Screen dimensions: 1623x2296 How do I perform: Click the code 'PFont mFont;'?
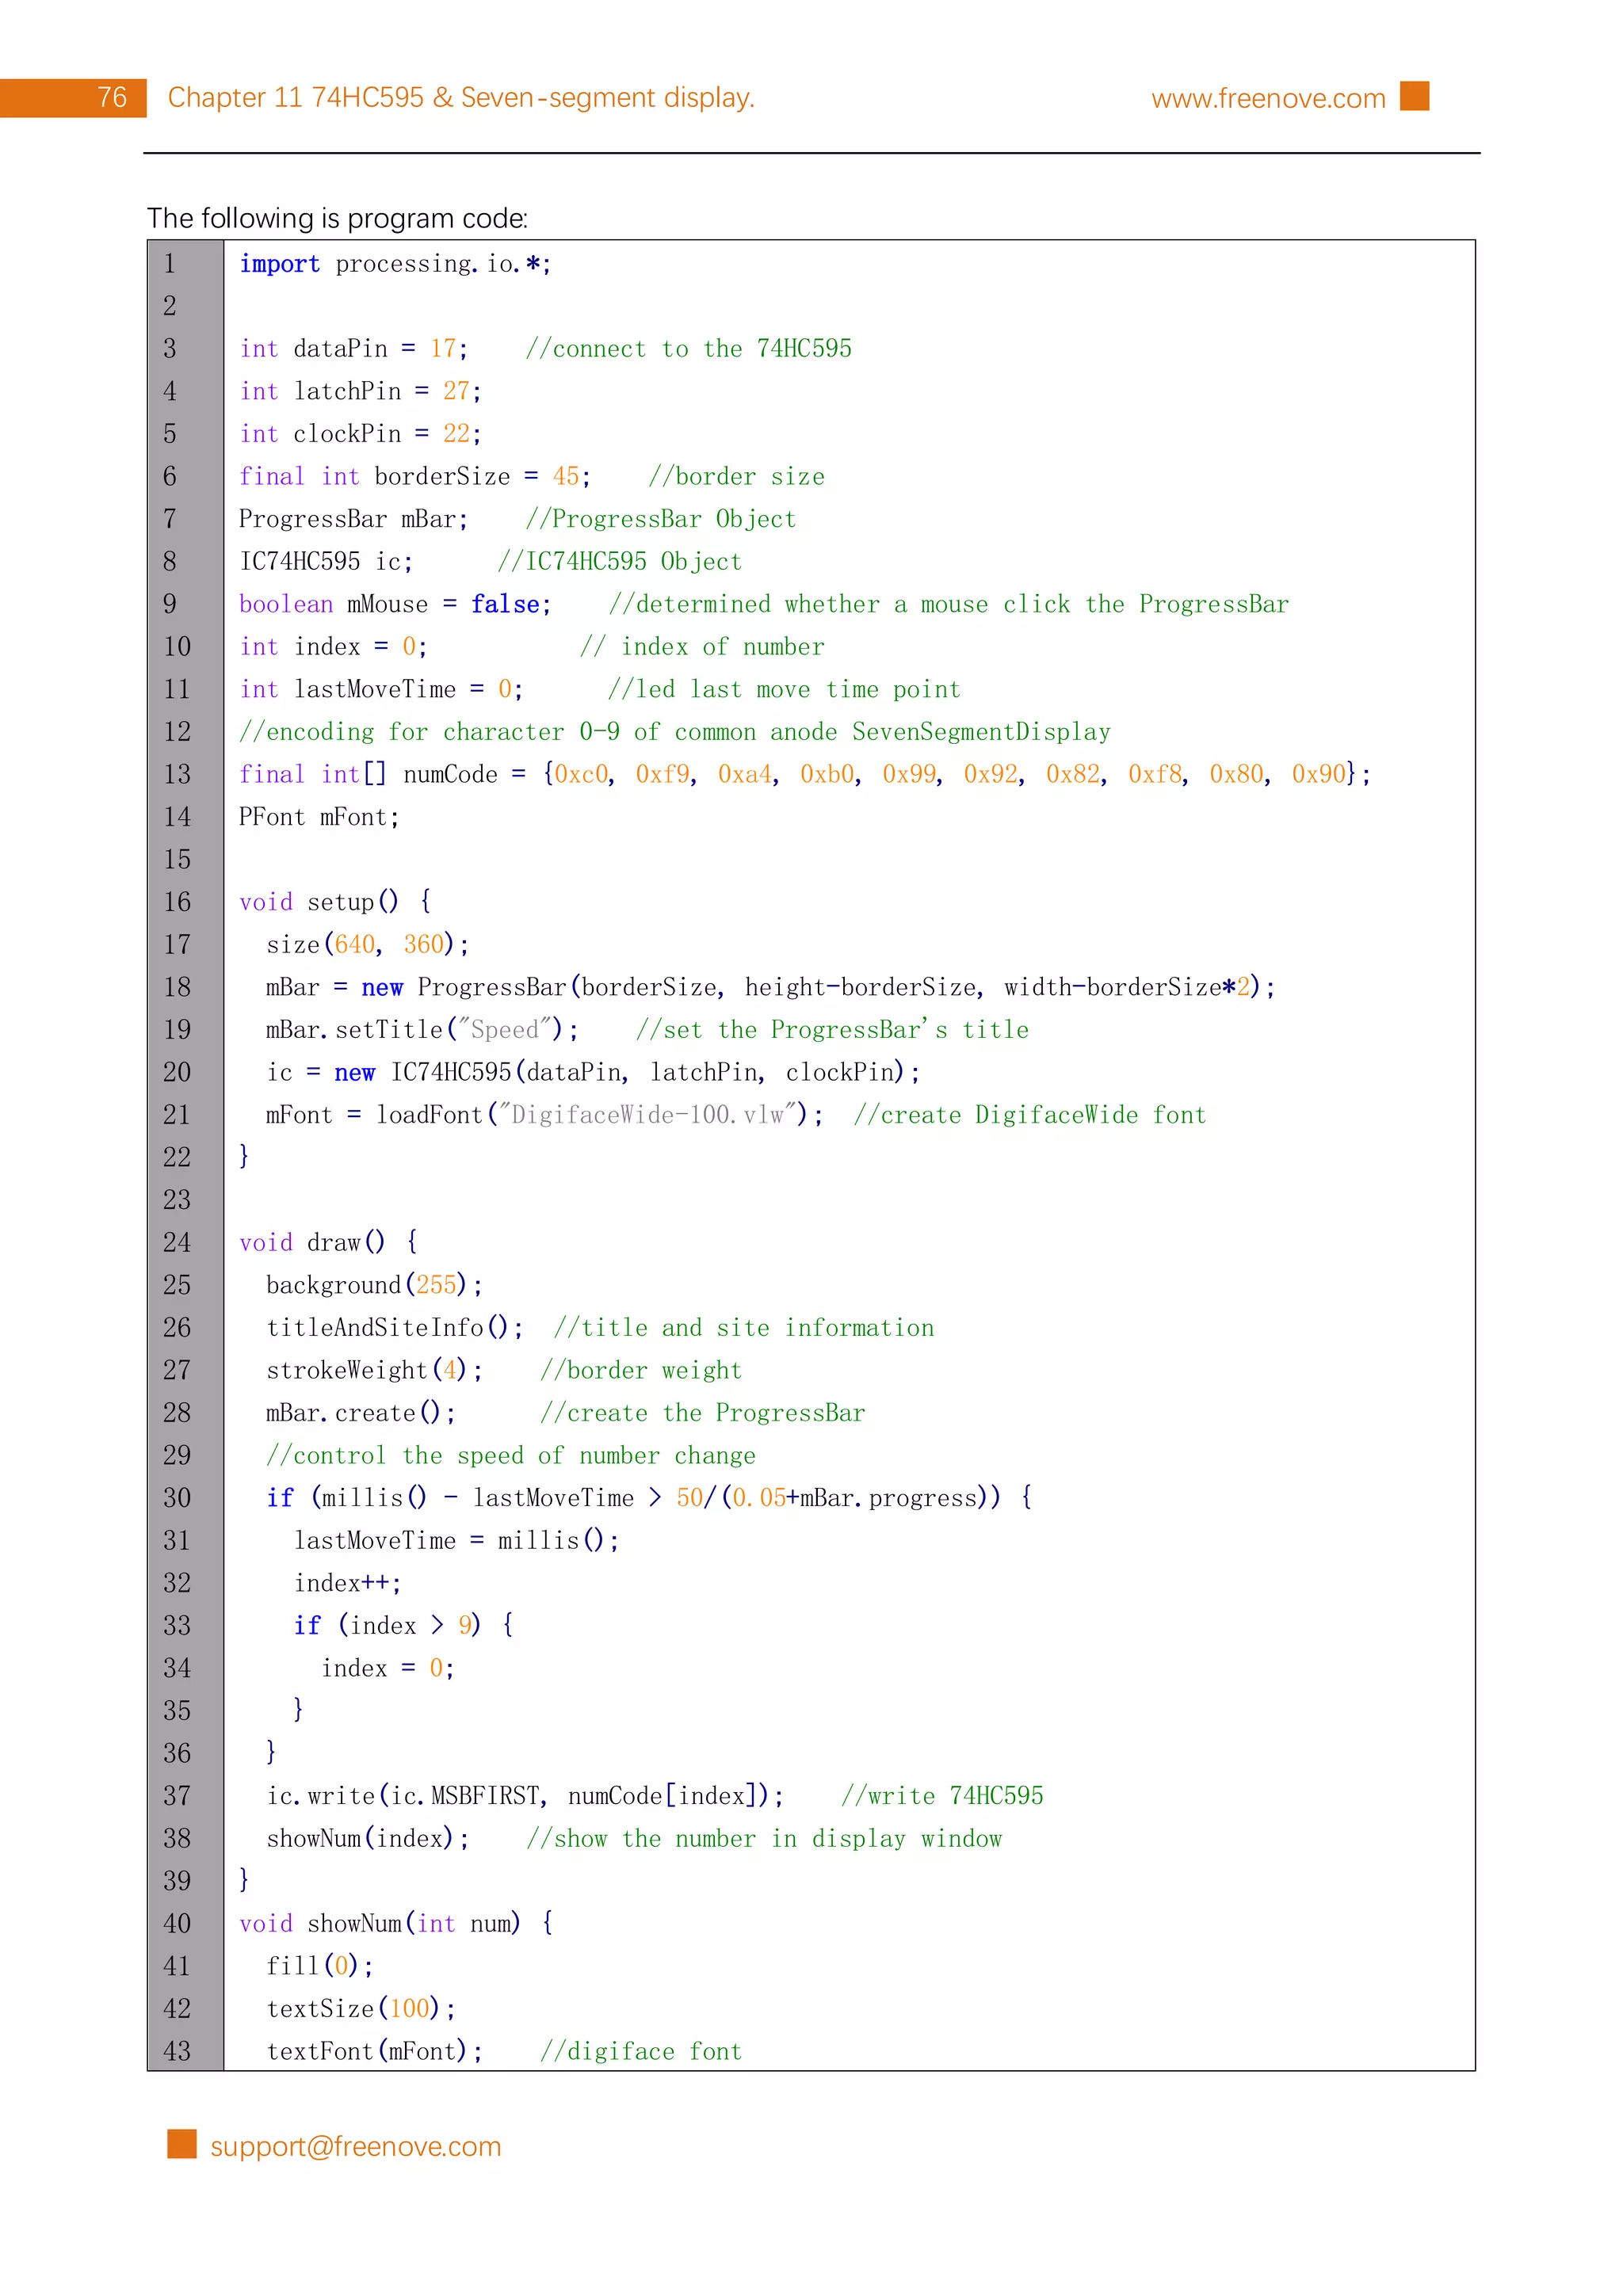click(x=319, y=817)
